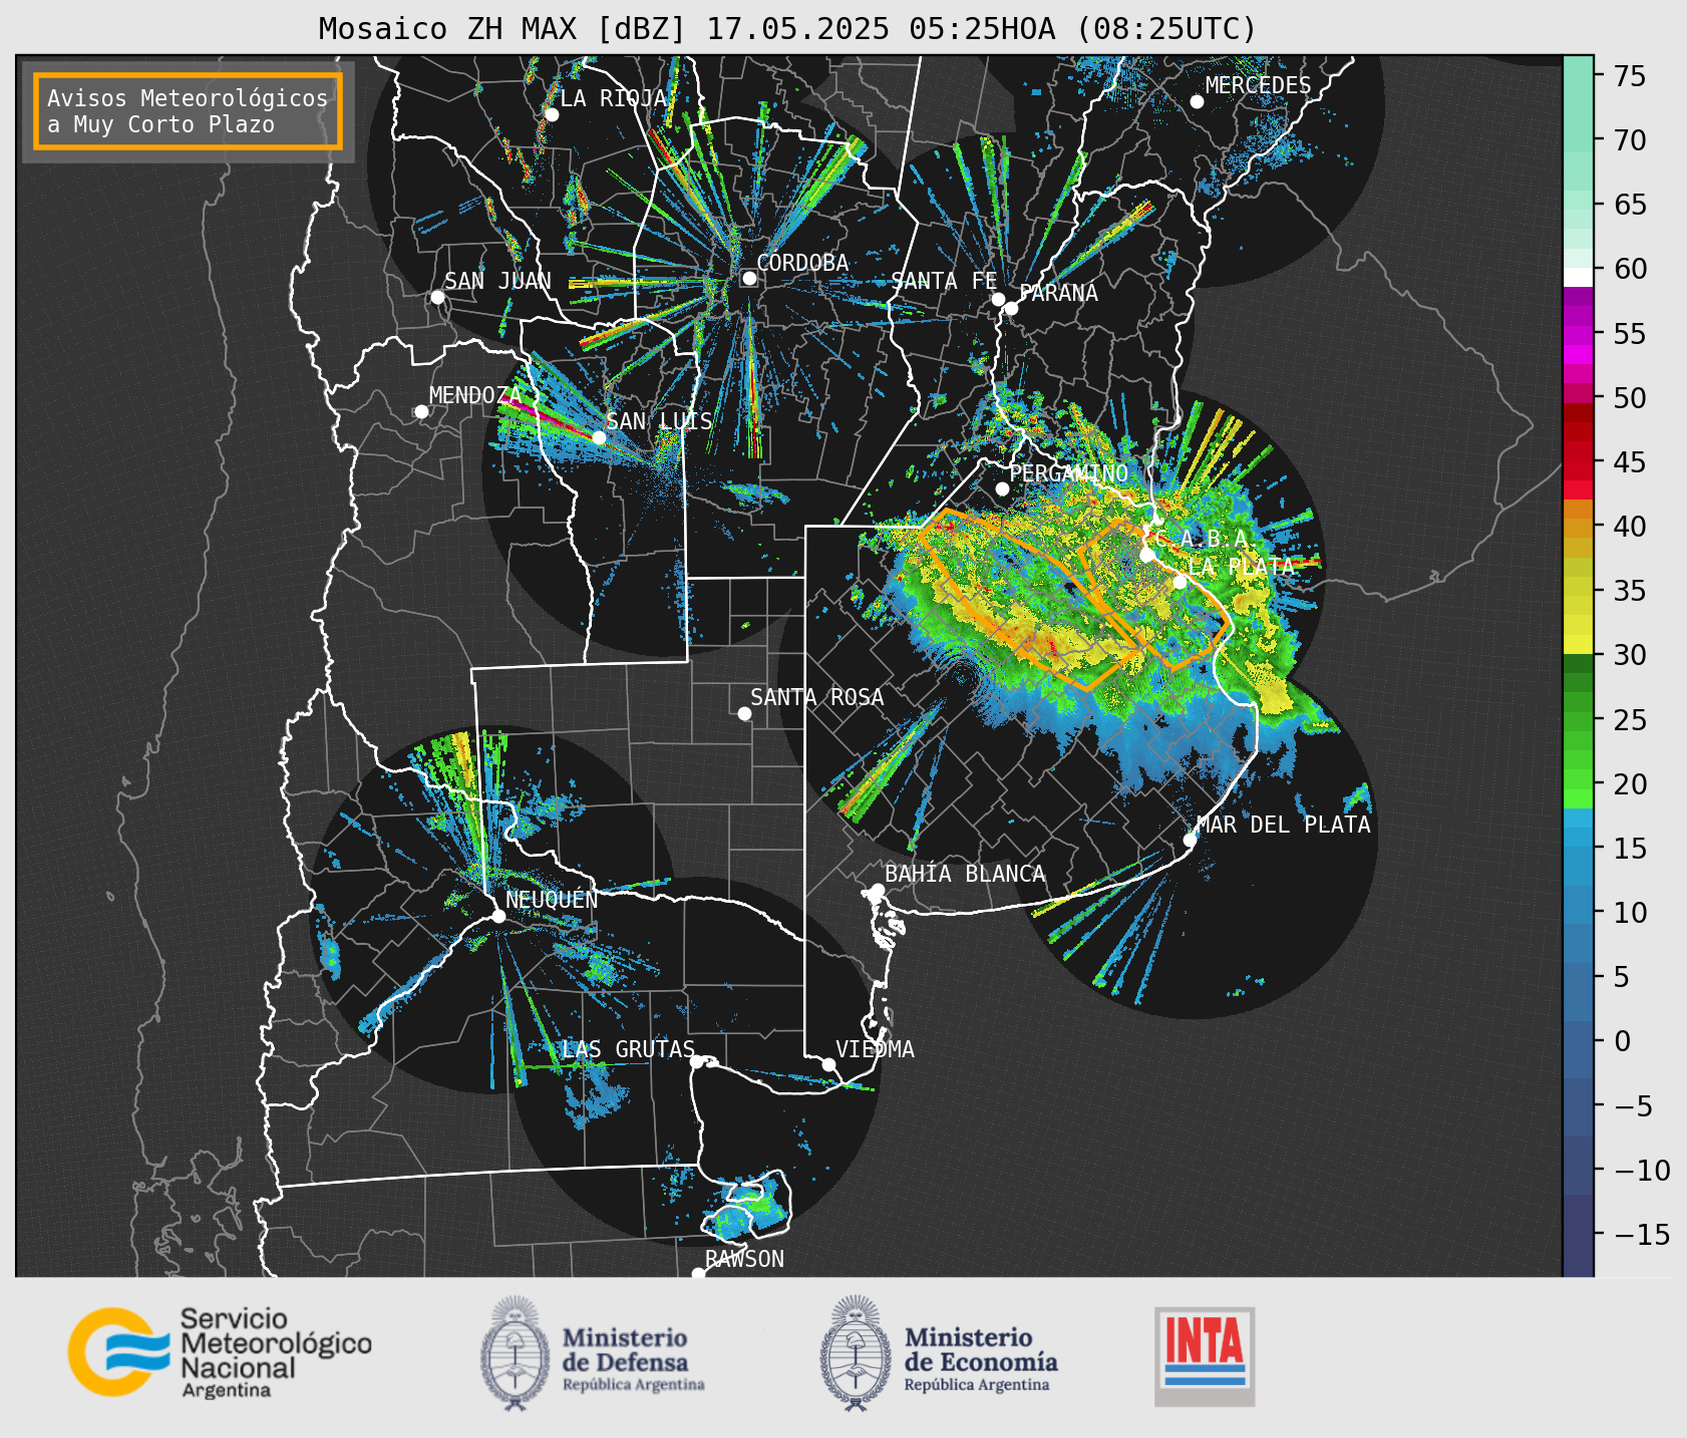
Task: Click the SANTA FE city label
Action: pos(944,281)
